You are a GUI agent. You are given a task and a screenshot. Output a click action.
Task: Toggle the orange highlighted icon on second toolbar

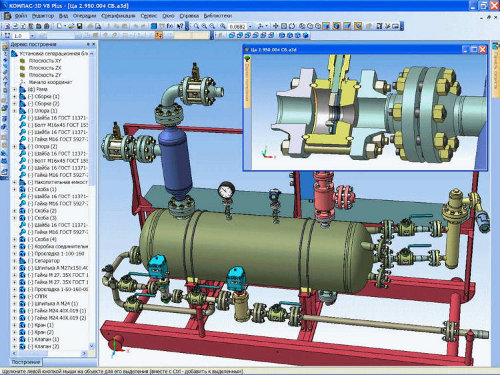point(159,35)
